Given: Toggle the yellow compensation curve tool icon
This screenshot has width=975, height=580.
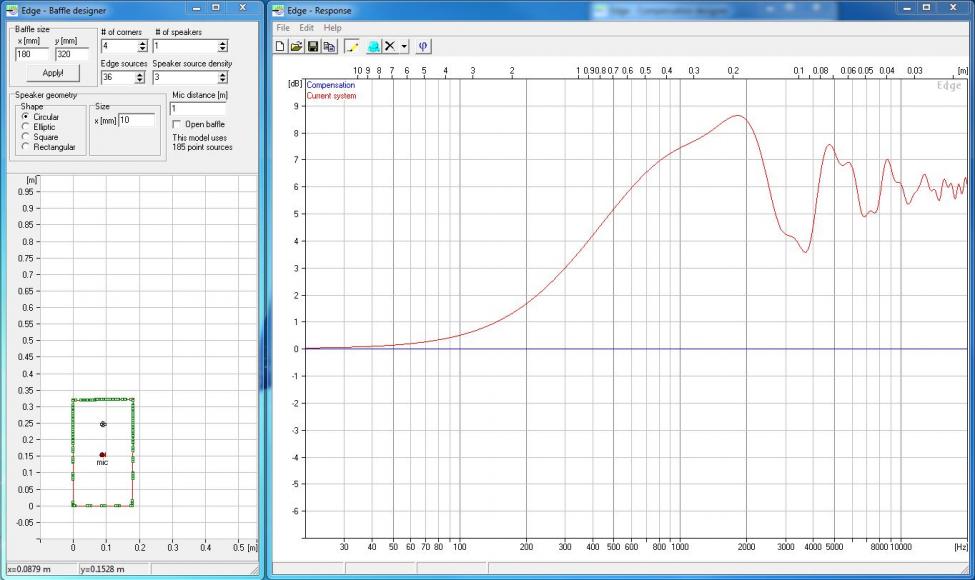Looking at the screenshot, I should pos(352,47).
